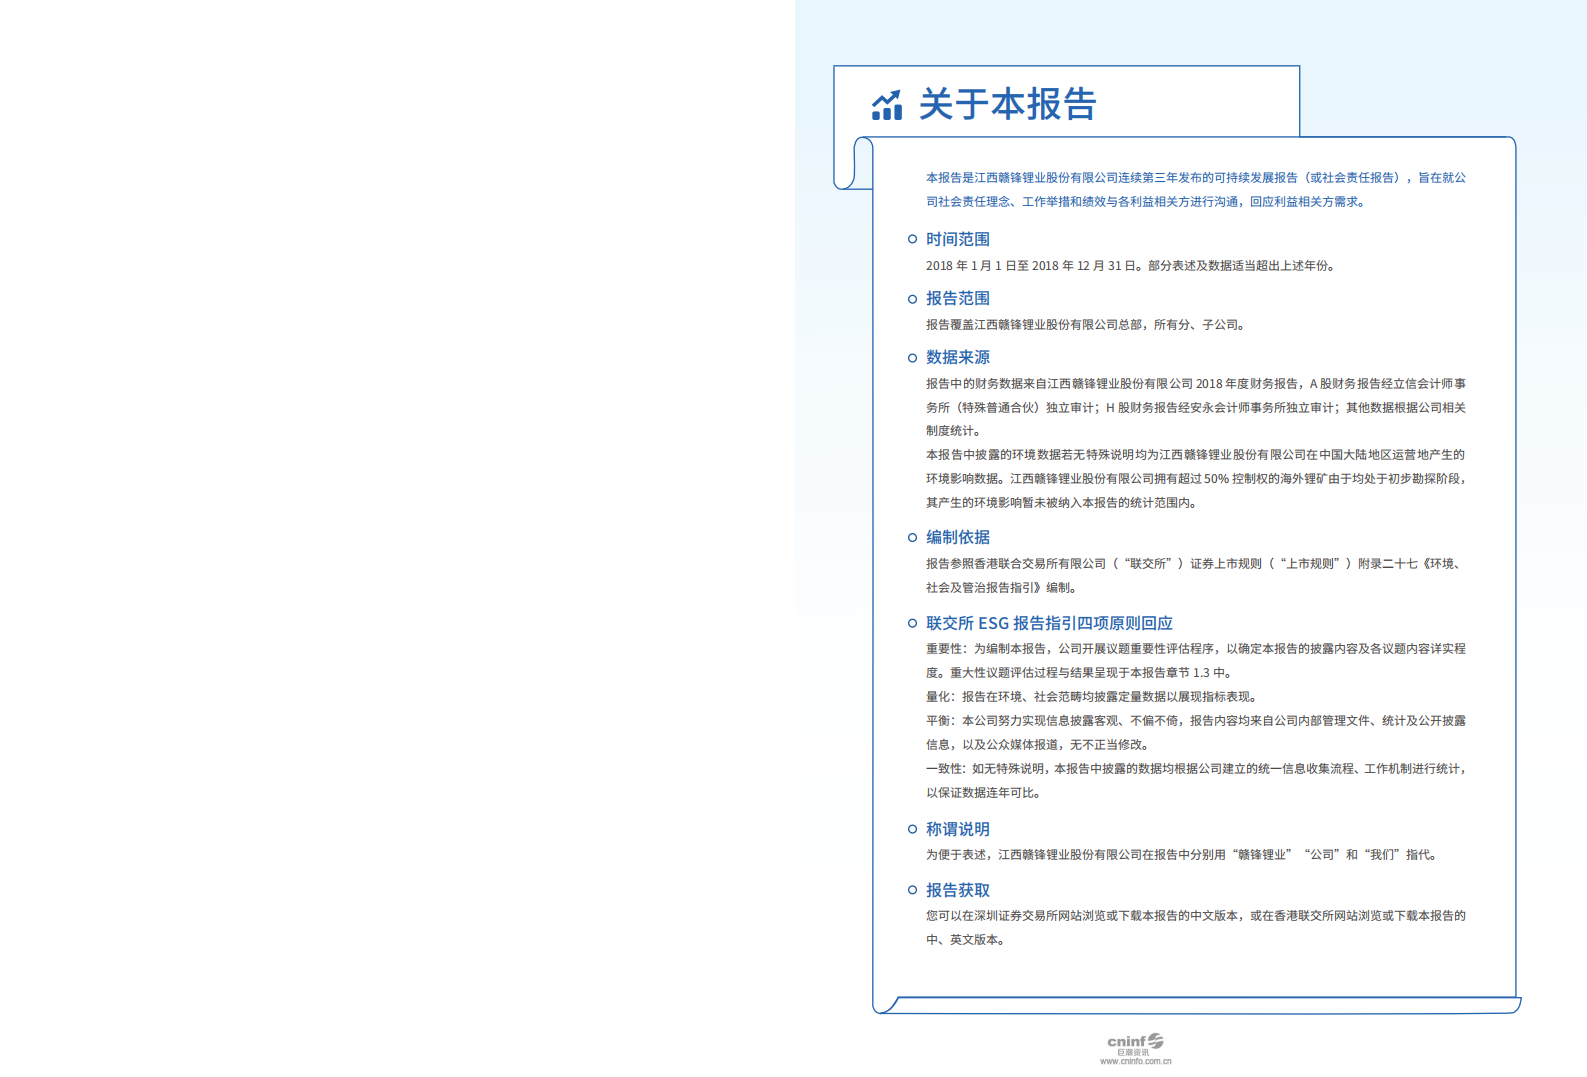This screenshot has width=1587, height=1077.
Task: Select the heading 称谓说明
Action: coord(957,829)
